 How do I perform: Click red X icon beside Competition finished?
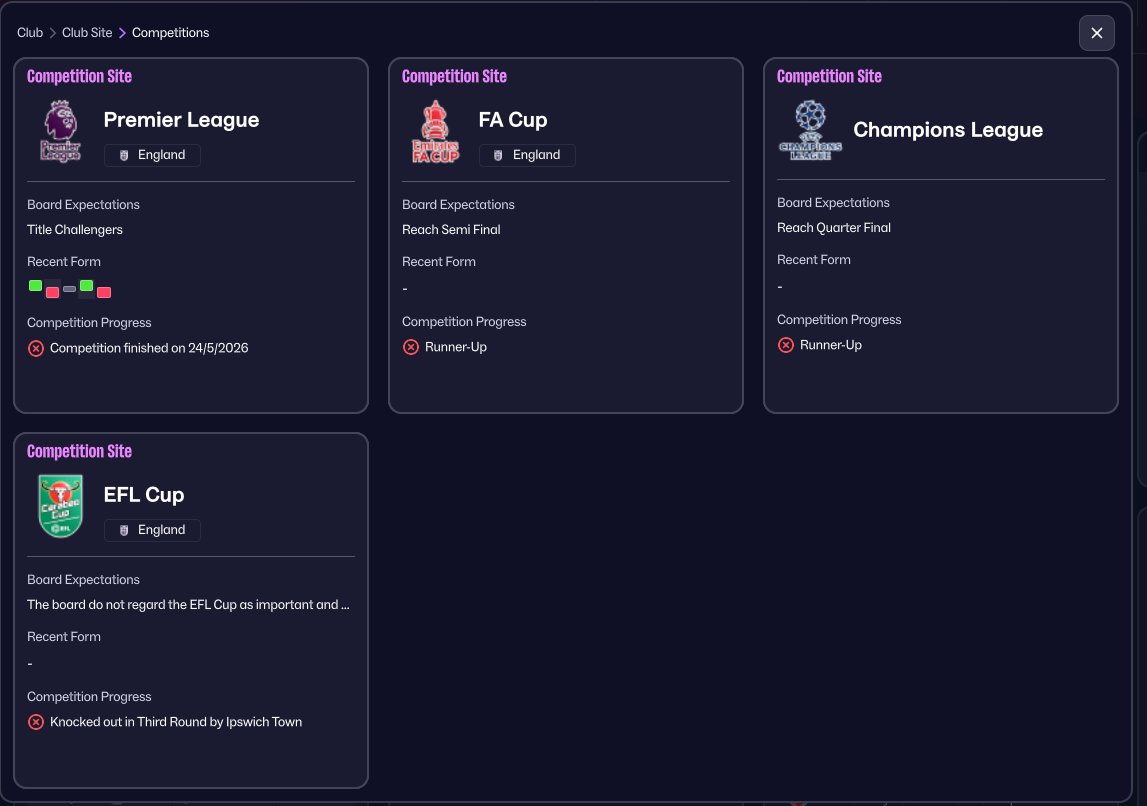tap(36, 349)
